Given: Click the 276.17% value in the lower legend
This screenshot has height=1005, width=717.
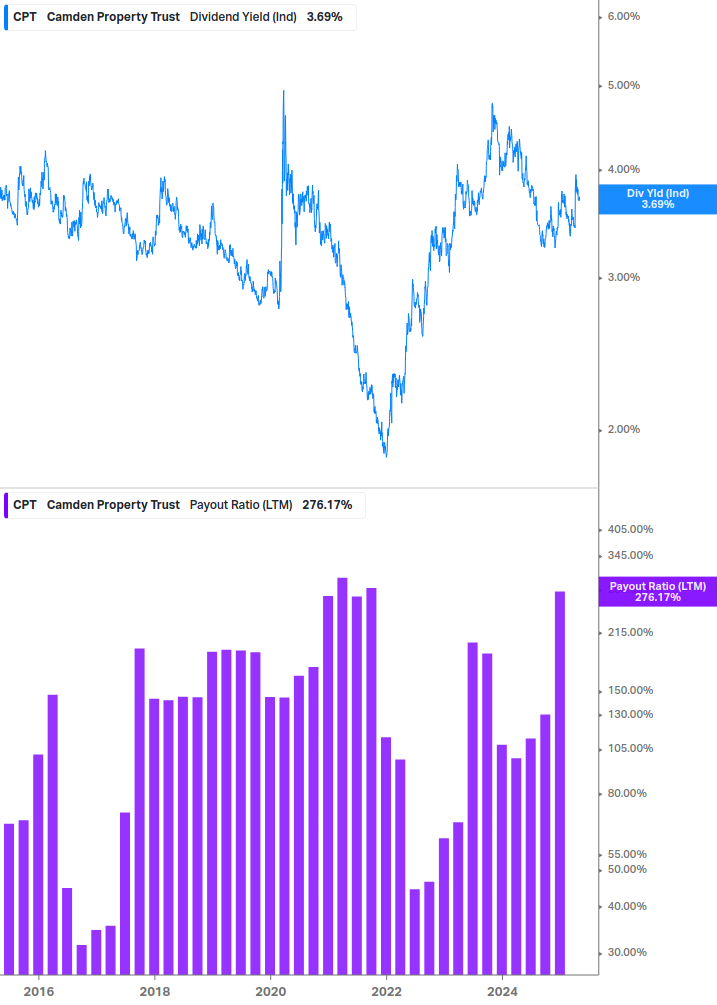Looking at the screenshot, I should point(327,505).
